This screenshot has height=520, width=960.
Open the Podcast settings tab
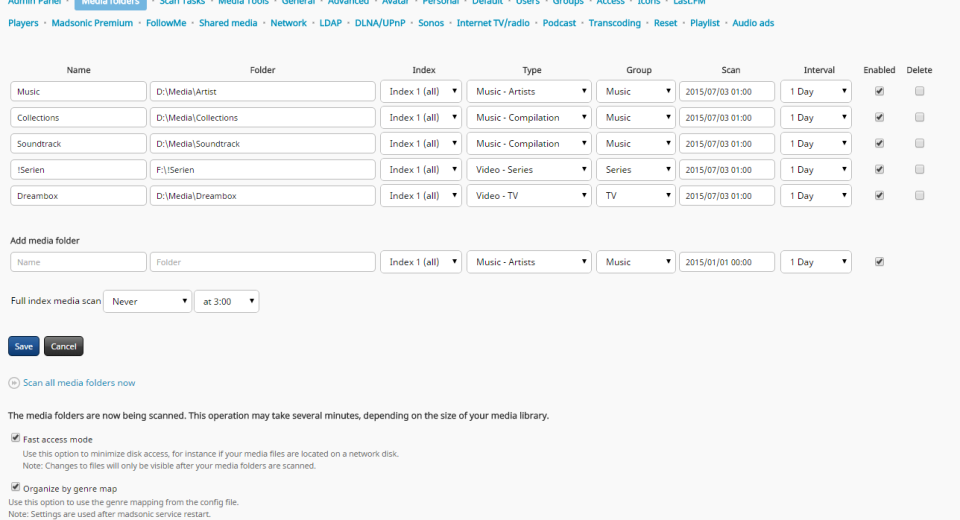(559, 23)
